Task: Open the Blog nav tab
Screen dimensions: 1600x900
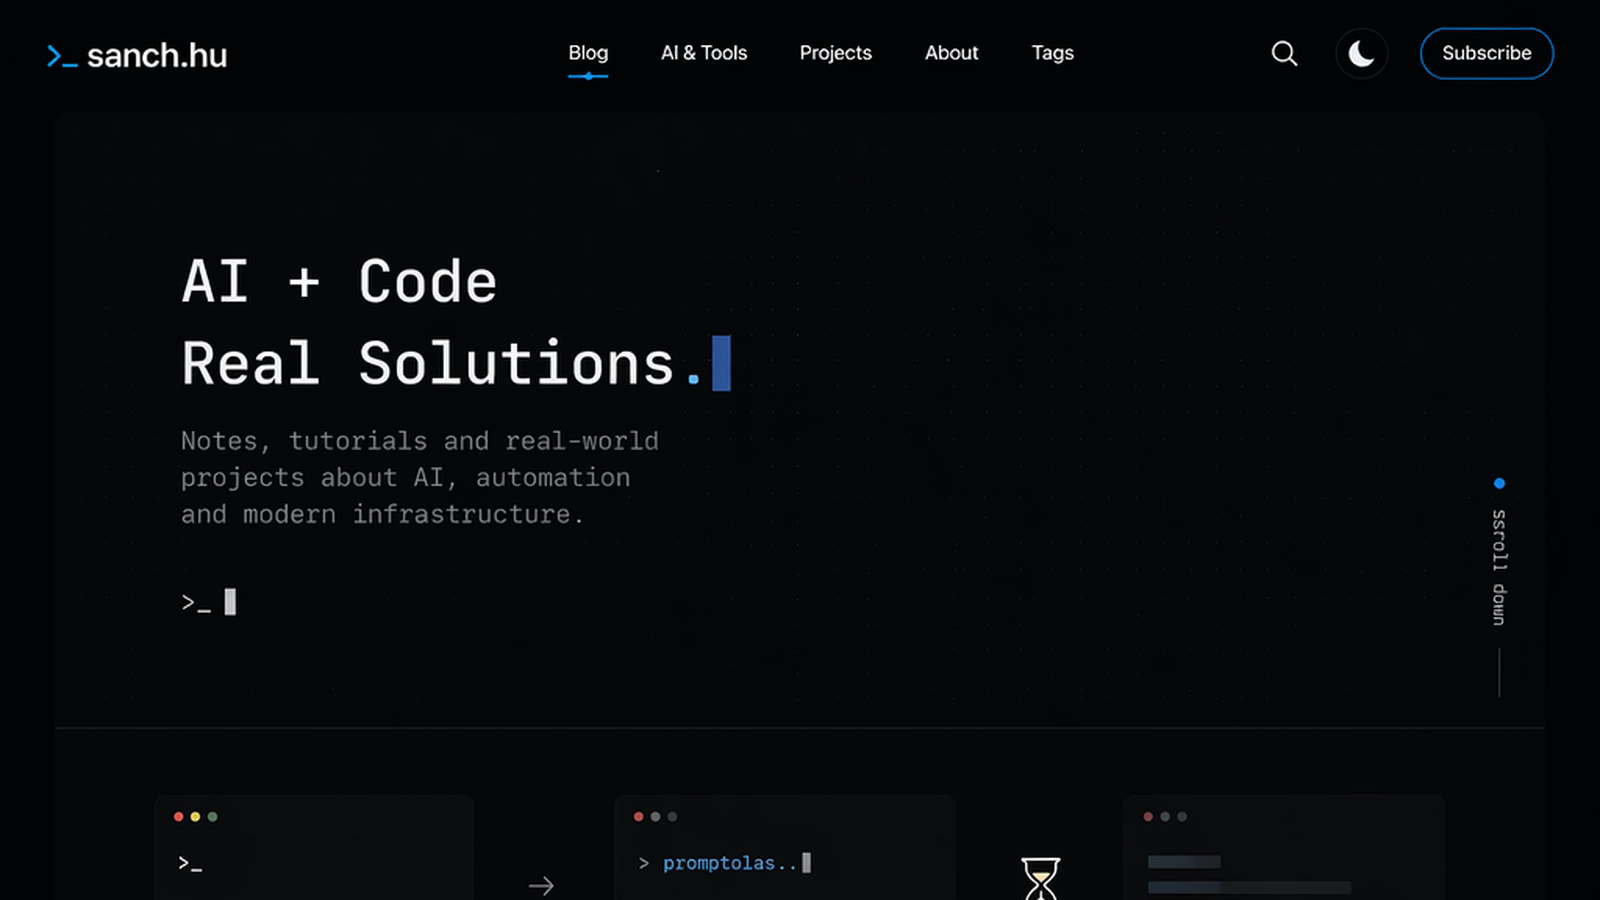Action: click(x=588, y=54)
